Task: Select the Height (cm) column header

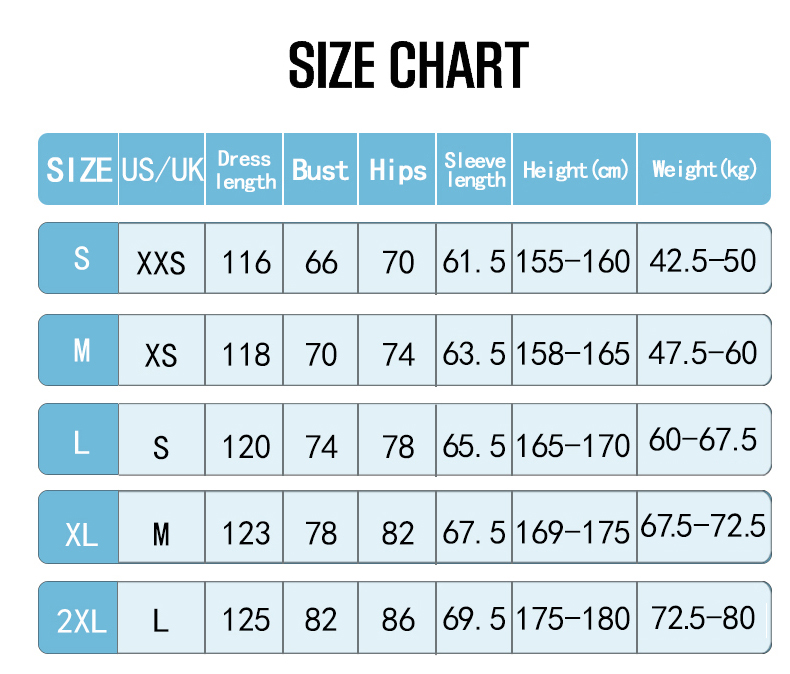Action: [575, 170]
